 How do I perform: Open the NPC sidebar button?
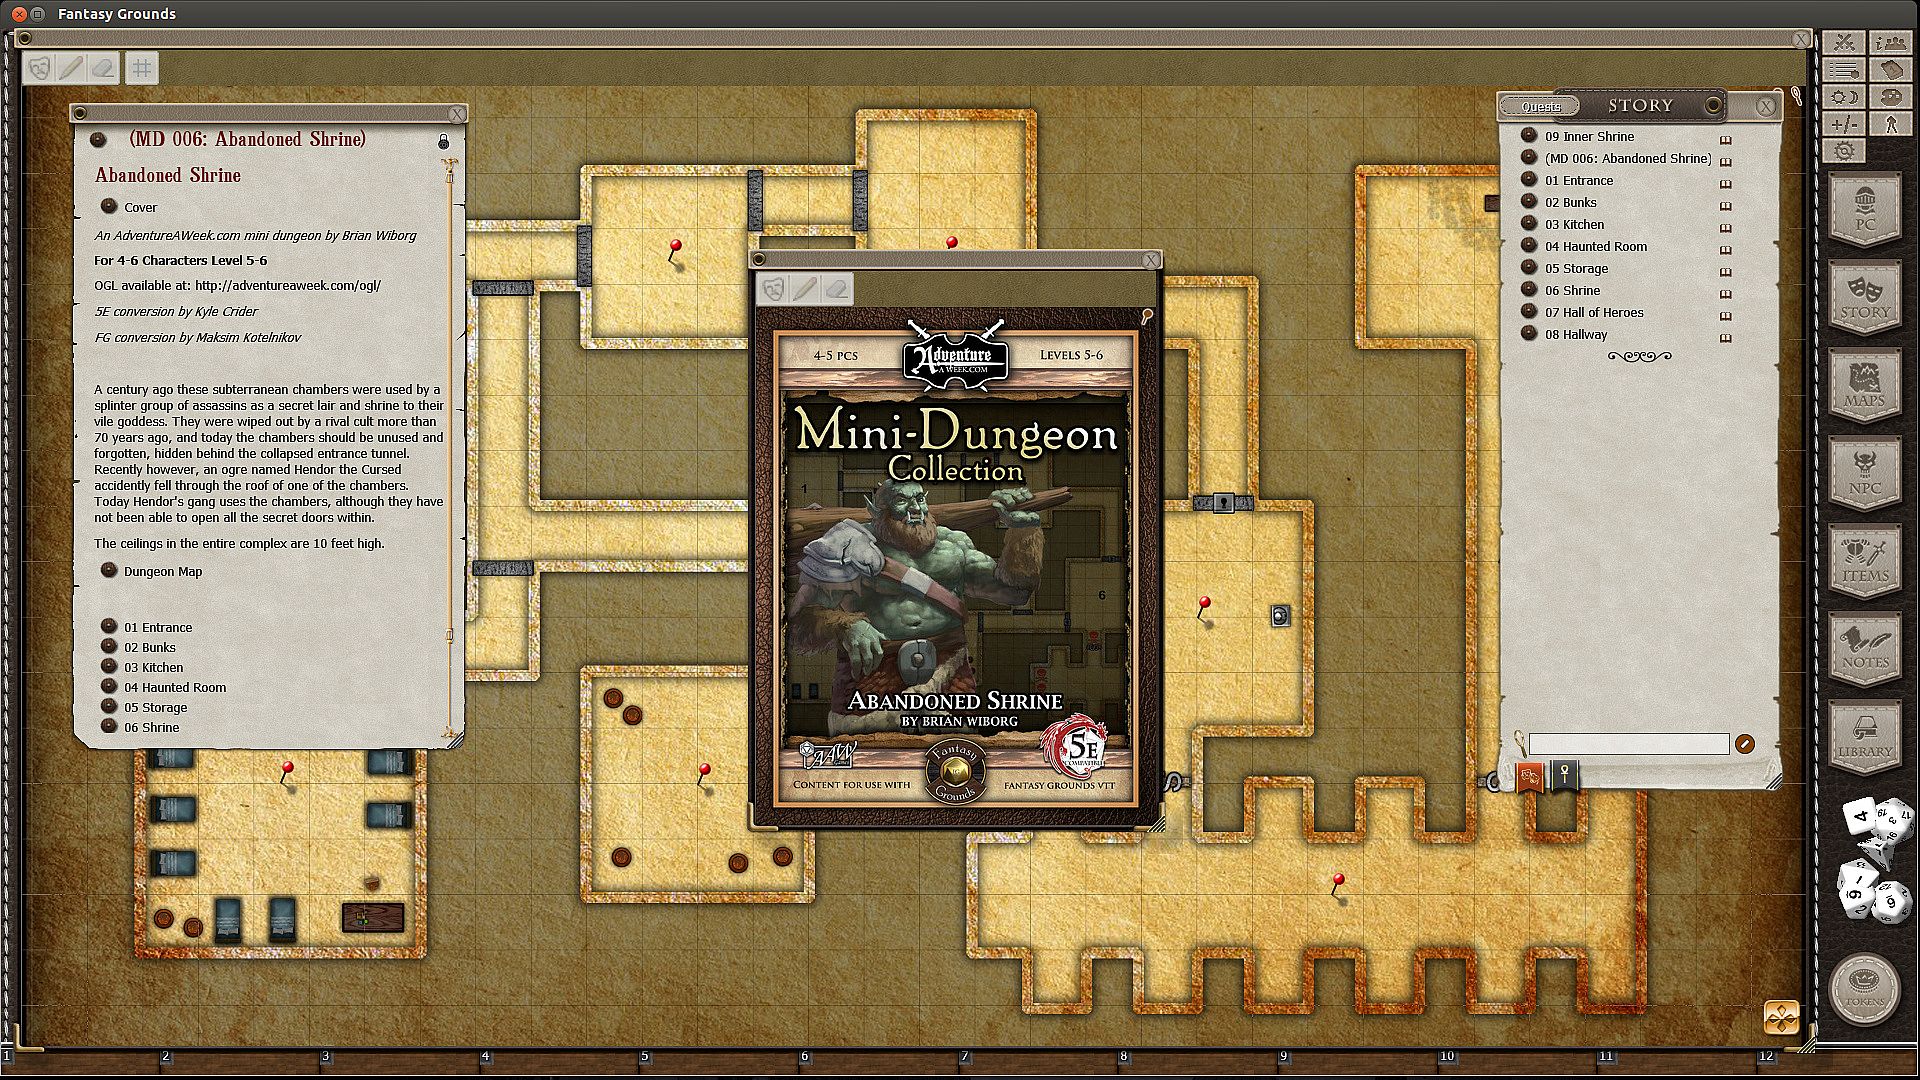1865,473
